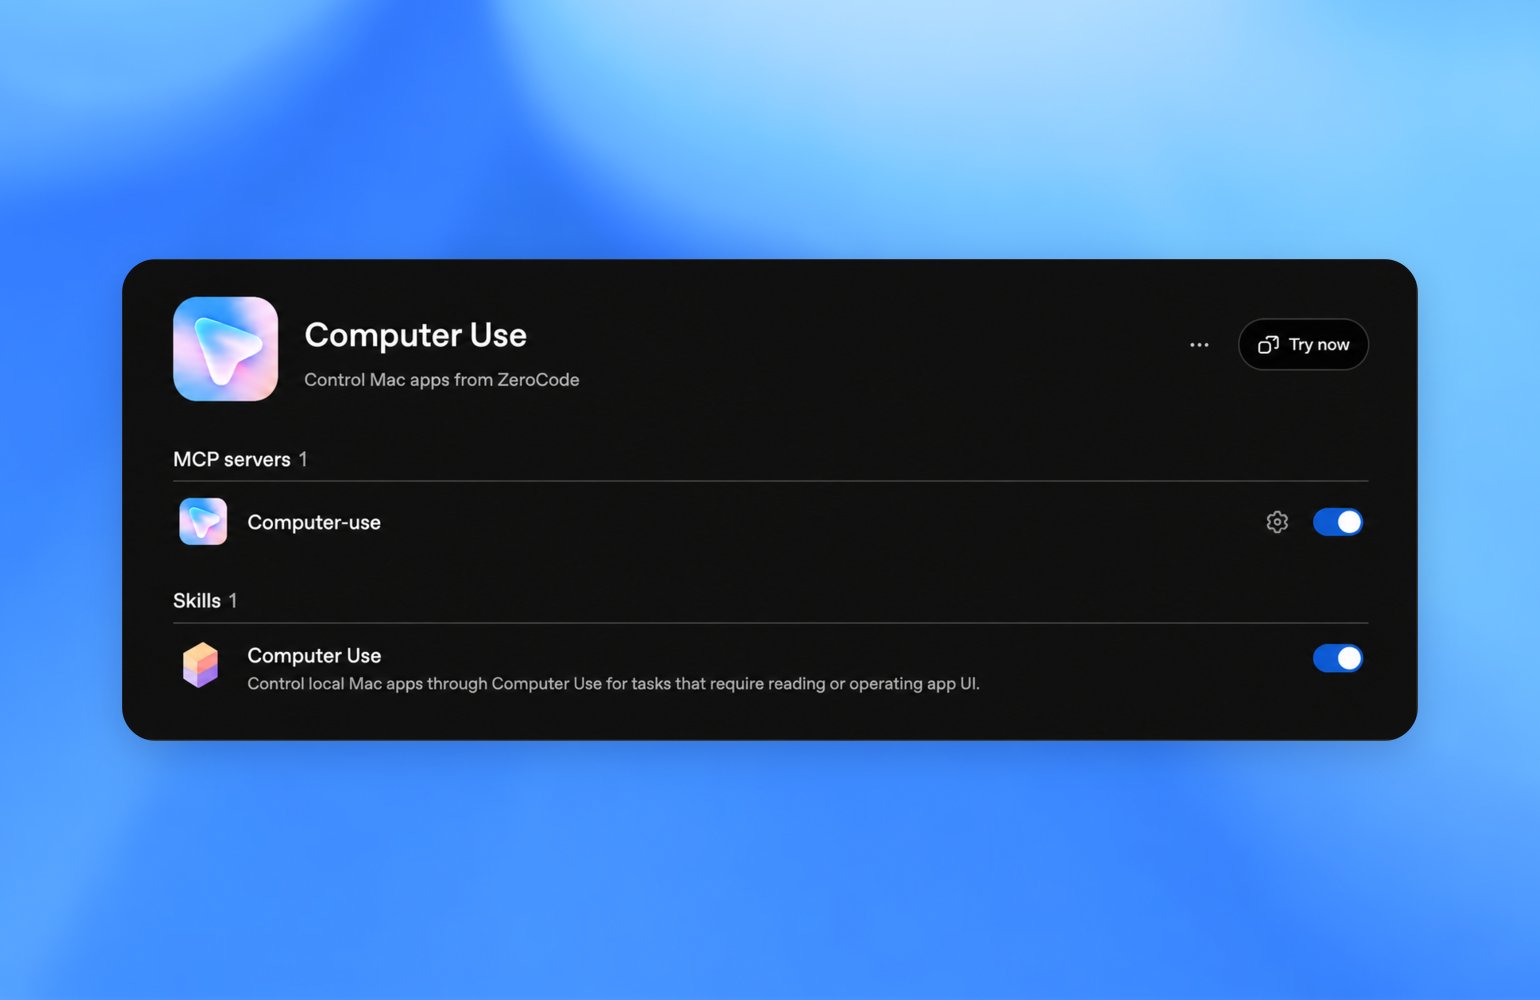Image resolution: width=1540 pixels, height=1000 pixels.
Task: Click the Computer Use skill title
Action: (x=314, y=655)
